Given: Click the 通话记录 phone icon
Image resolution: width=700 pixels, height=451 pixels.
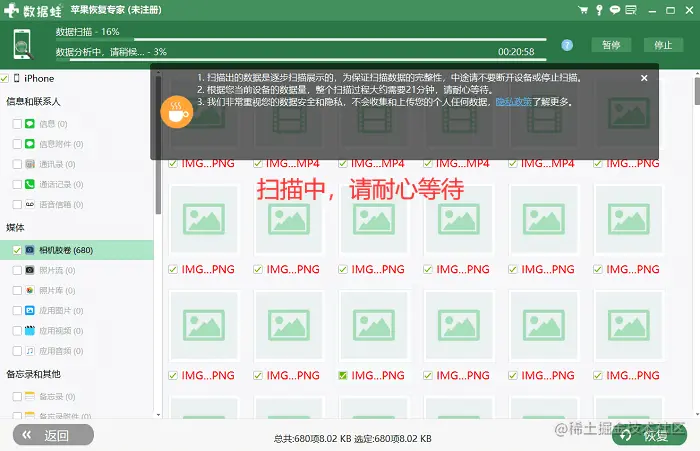Looking at the screenshot, I should tap(30, 184).
